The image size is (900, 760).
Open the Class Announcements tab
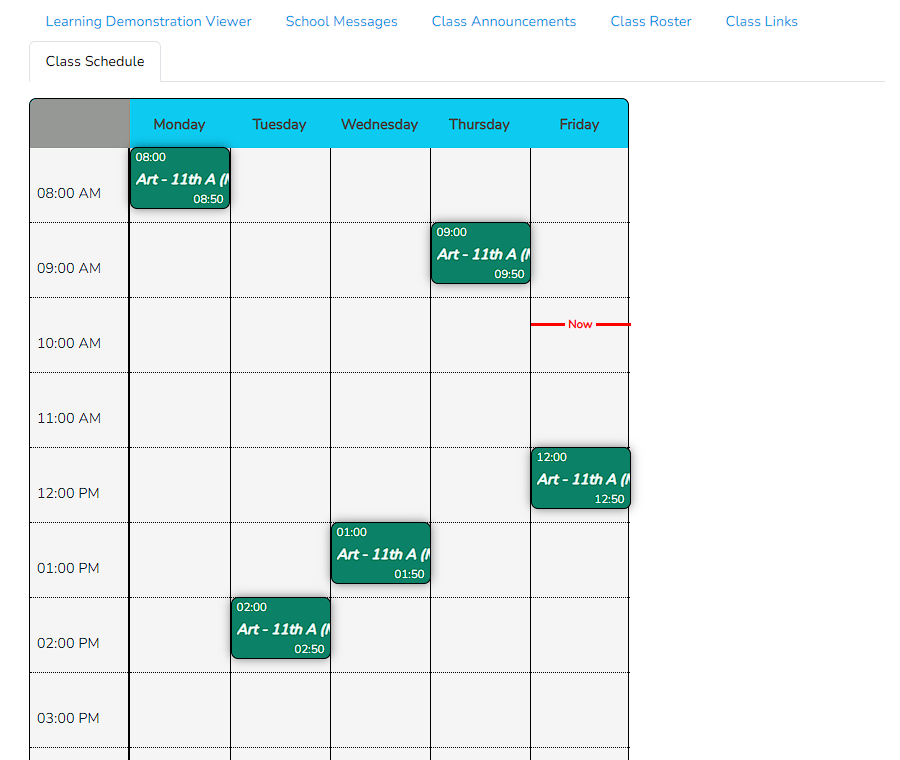(x=503, y=21)
